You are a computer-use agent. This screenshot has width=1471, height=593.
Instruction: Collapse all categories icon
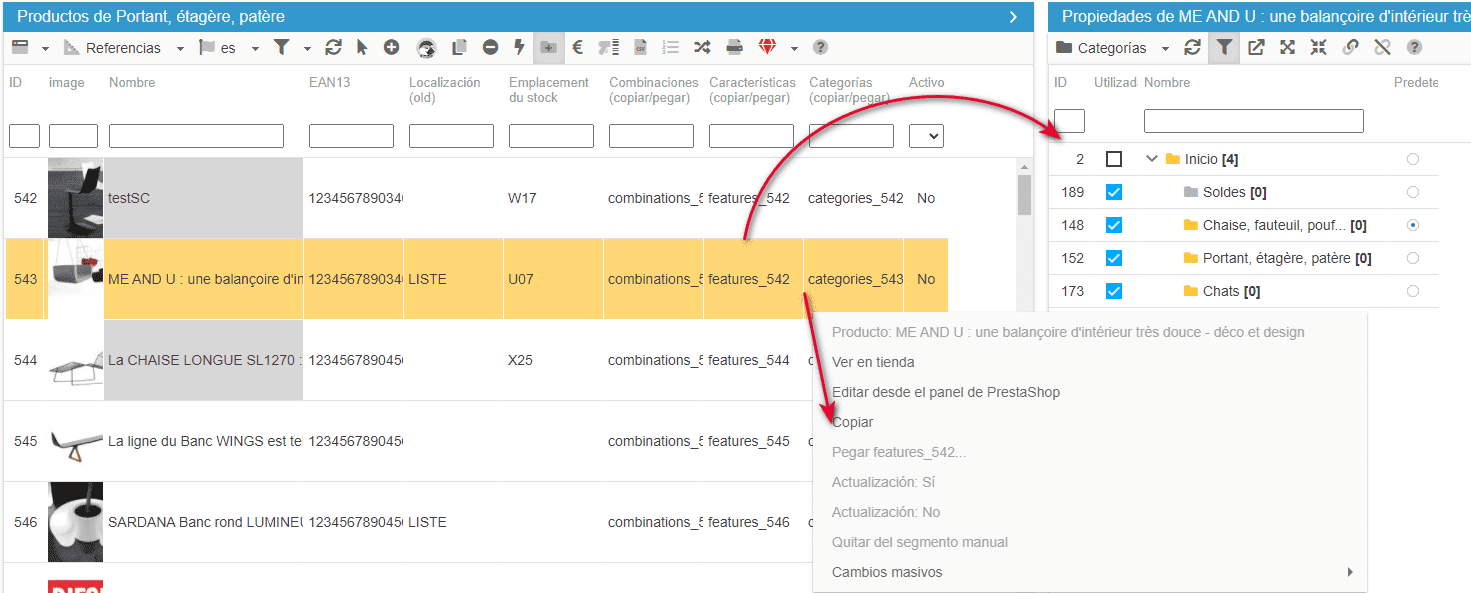tap(1318, 47)
